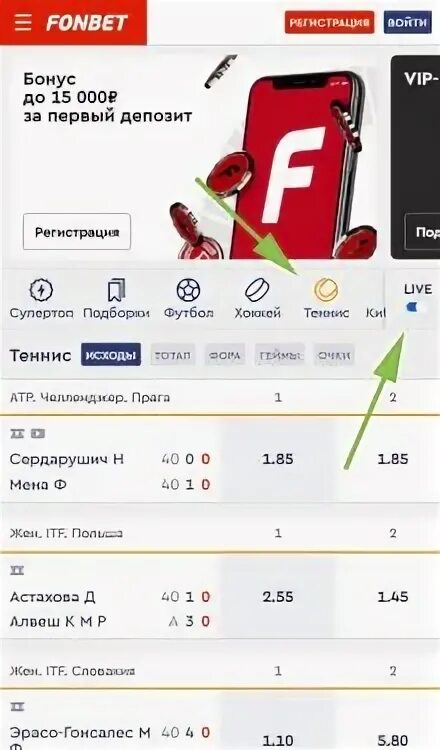The height and width of the screenshot is (750, 440).
Task: Select the Футбол soccer ball icon
Action: 188,289
